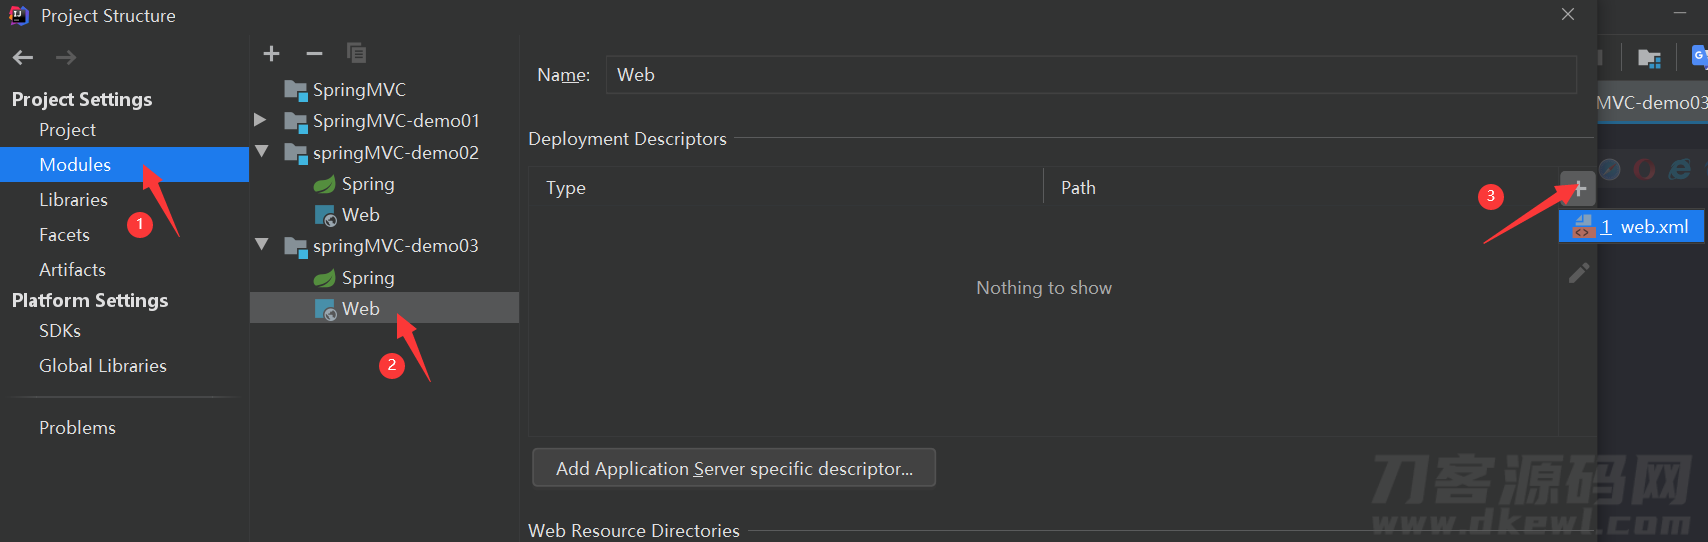1708x542 pixels.
Task: Open the Libraries settings section
Action: 73,200
